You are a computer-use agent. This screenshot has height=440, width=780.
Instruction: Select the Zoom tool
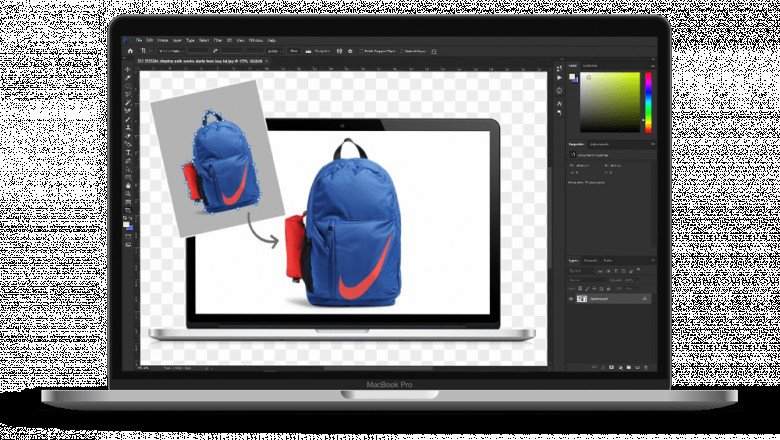(128, 194)
